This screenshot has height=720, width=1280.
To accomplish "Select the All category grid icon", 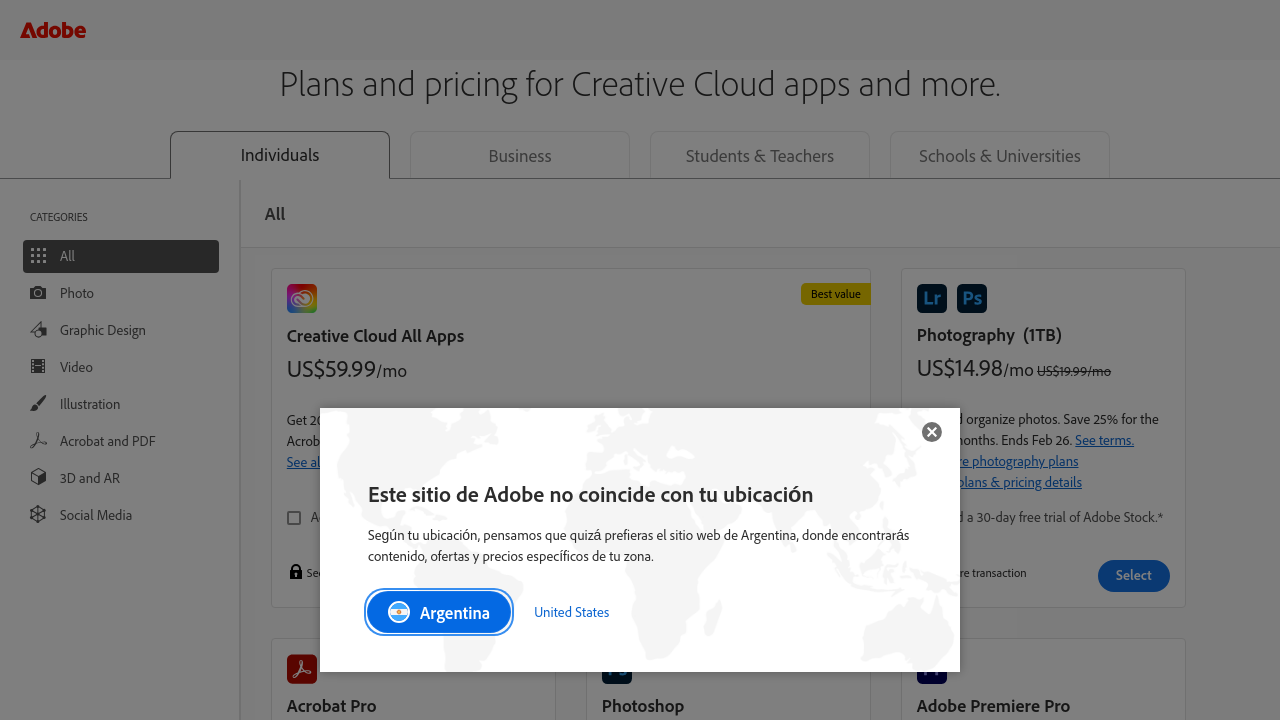I will point(38,256).
